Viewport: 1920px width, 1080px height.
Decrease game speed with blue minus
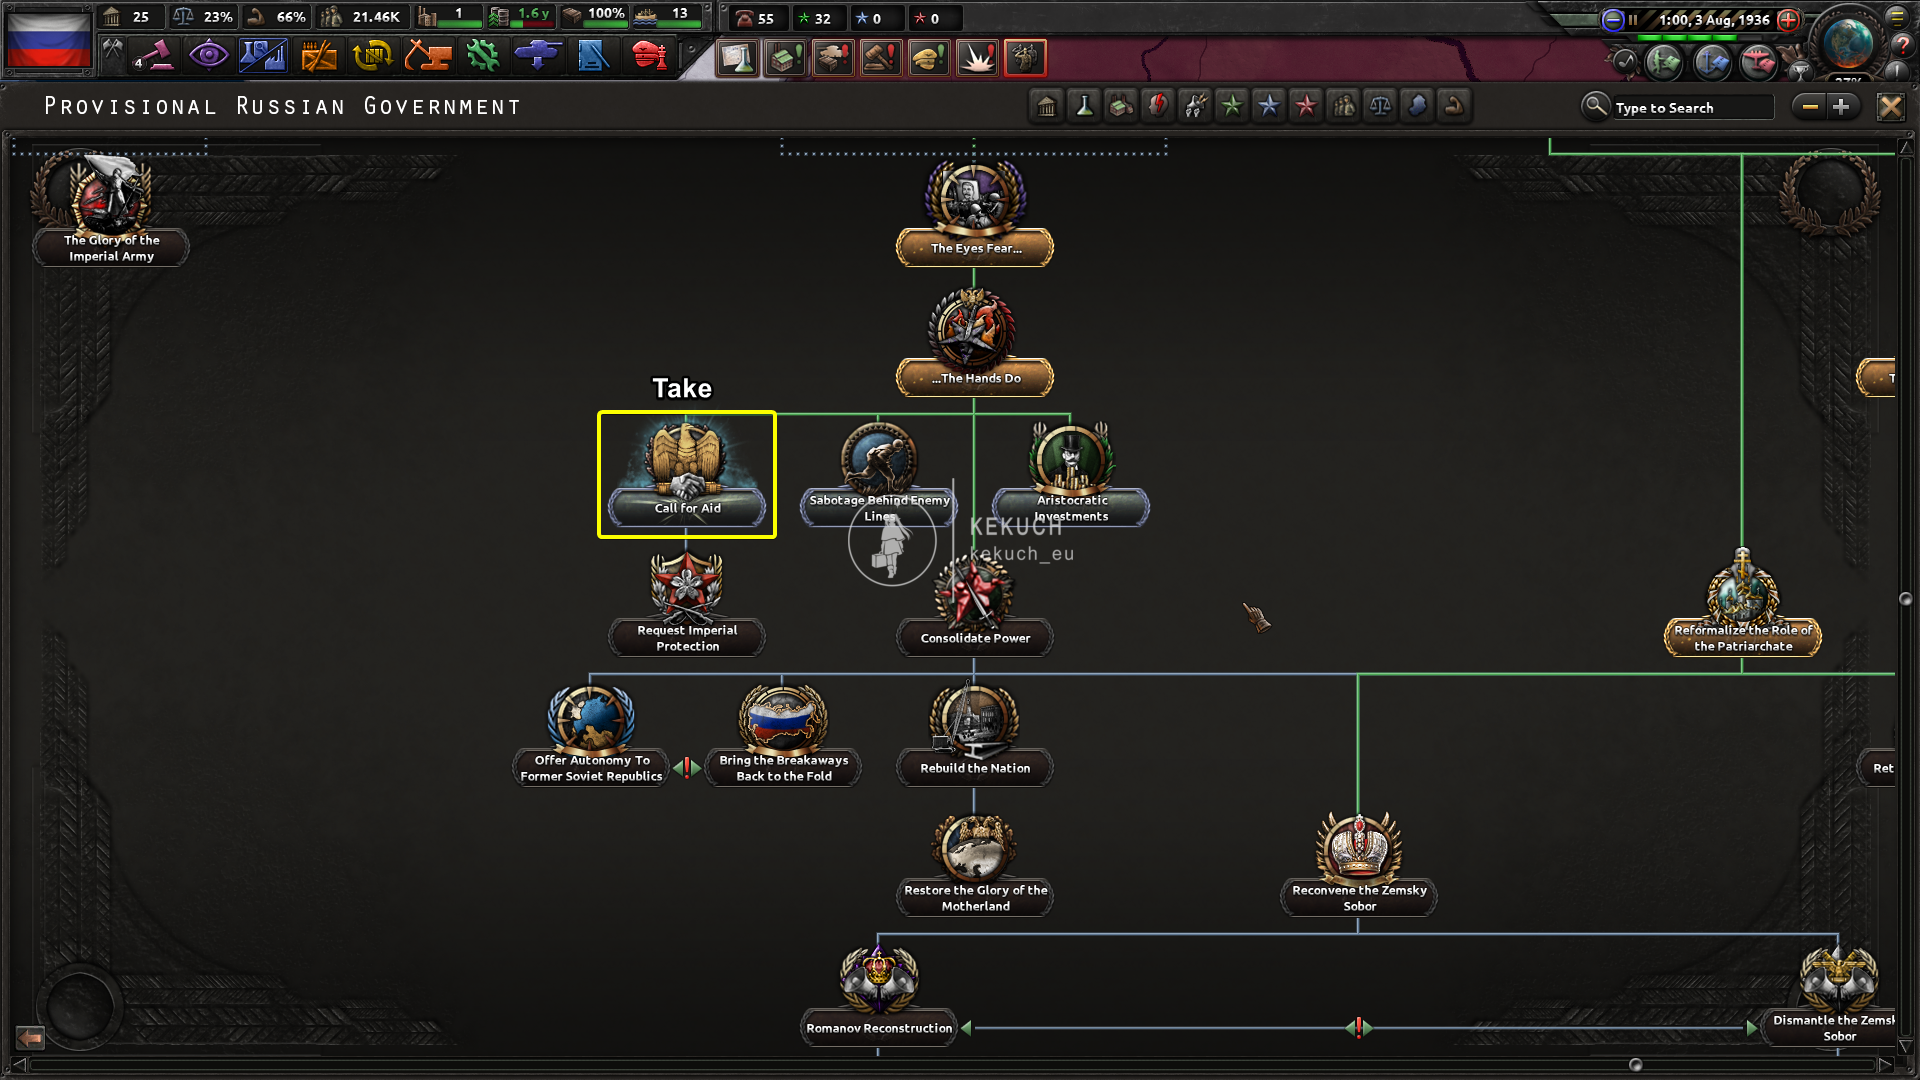[1612, 19]
